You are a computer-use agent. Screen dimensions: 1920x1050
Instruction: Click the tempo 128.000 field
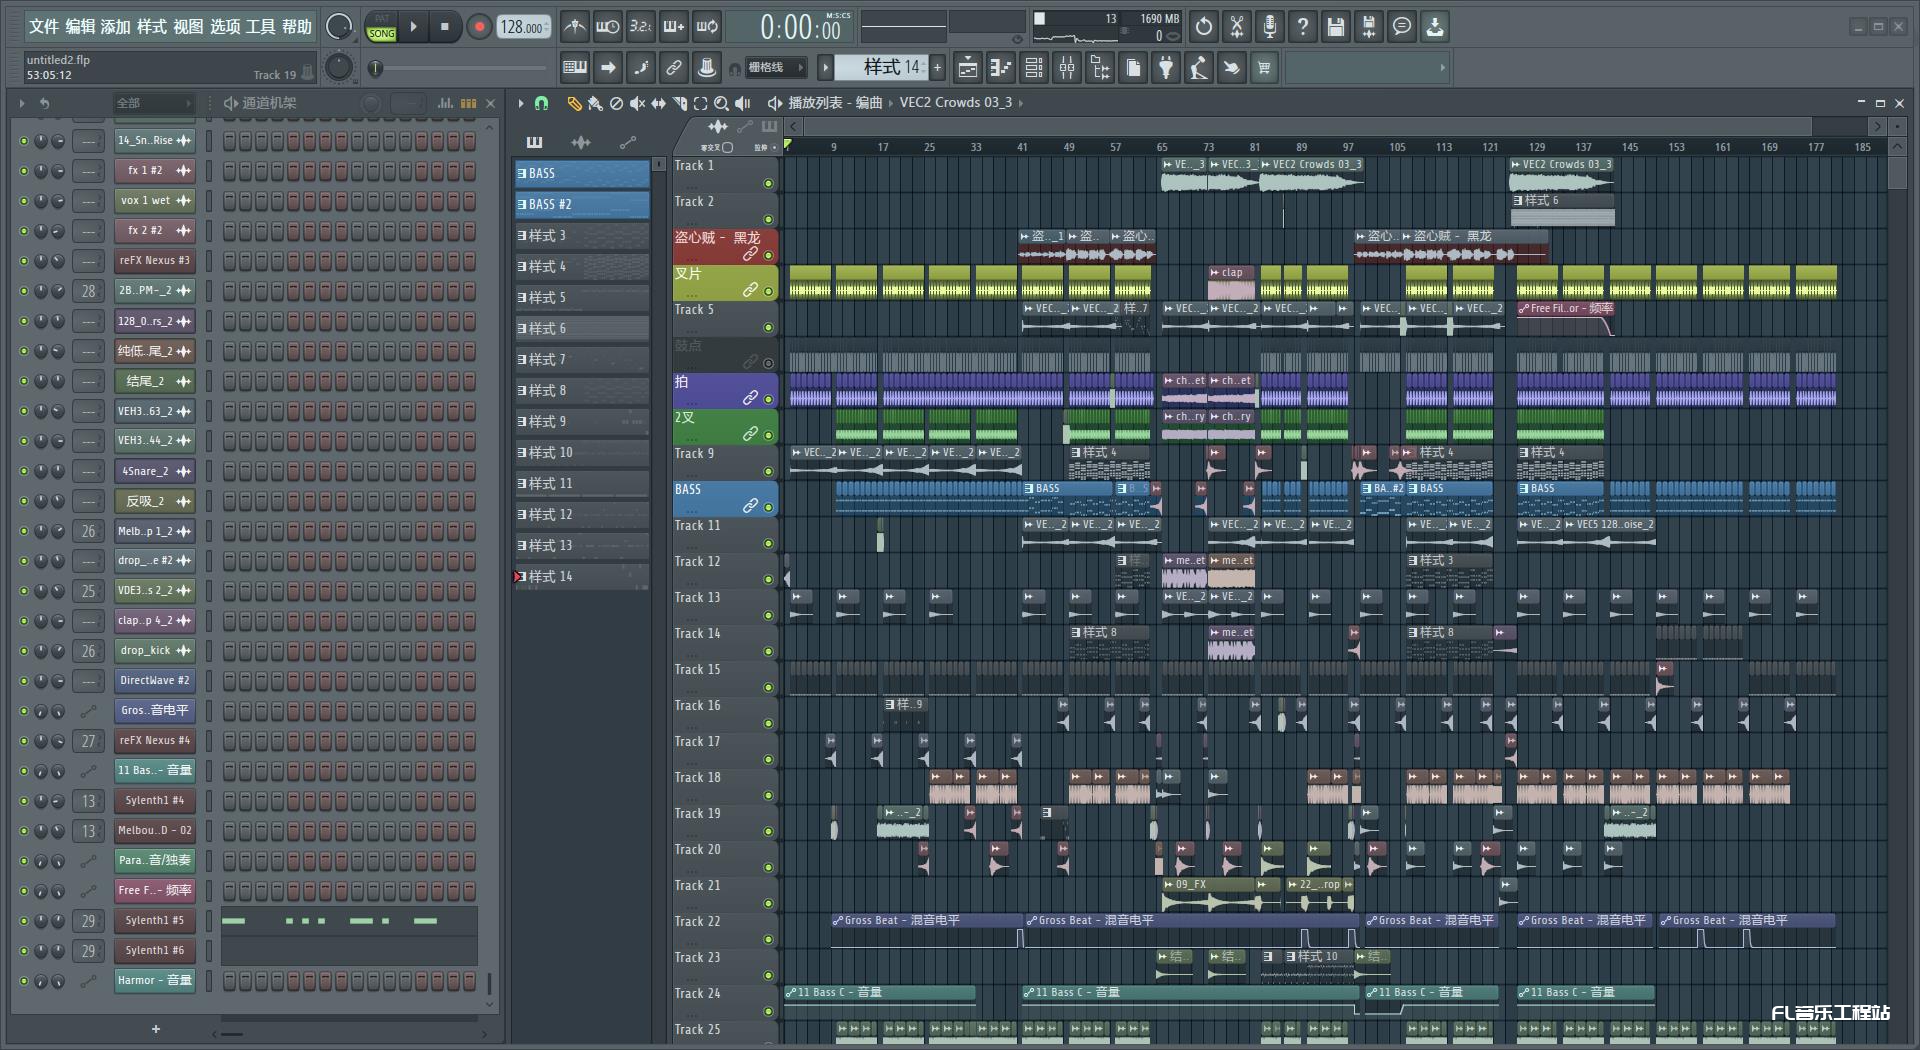click(x=524, y=27)
